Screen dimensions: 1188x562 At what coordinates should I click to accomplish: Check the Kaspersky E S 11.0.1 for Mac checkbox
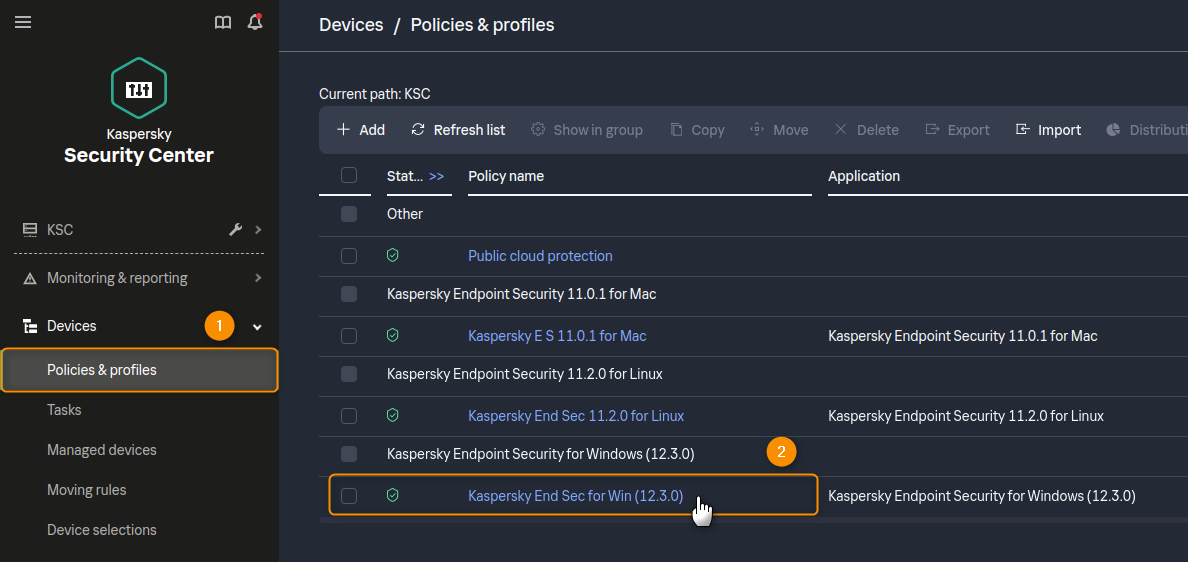349,336
